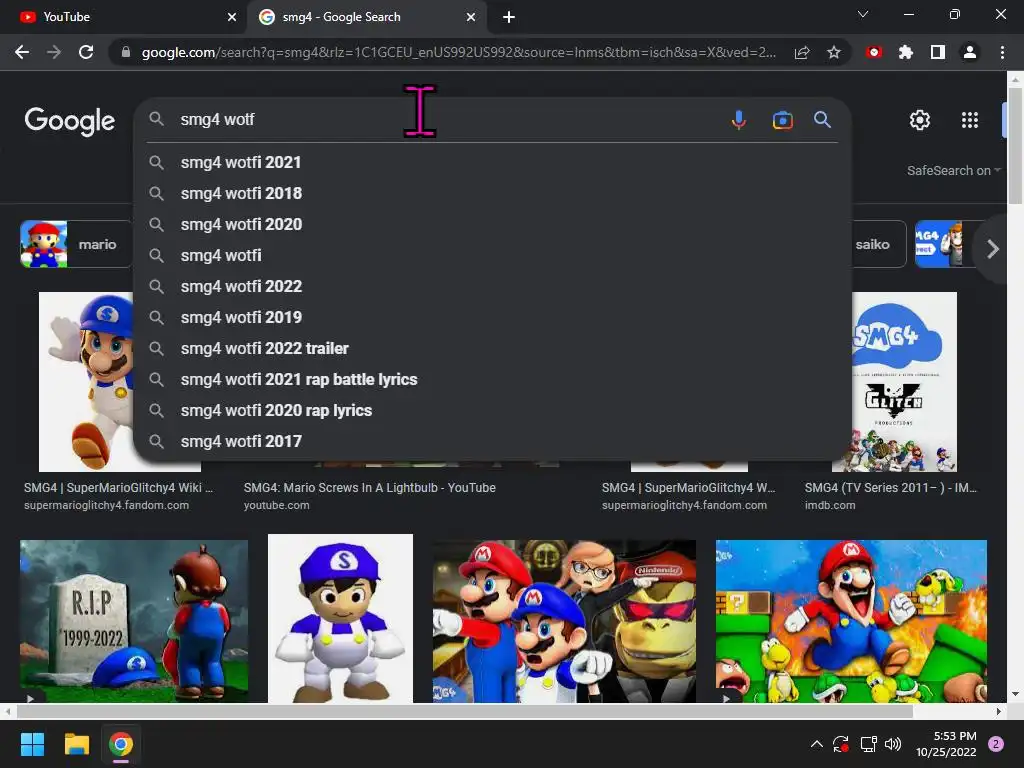The image size is (1024, 768).
Task: Click the vertical page scrollbar
Action: pyautogui.click(x=1015, y=145)
